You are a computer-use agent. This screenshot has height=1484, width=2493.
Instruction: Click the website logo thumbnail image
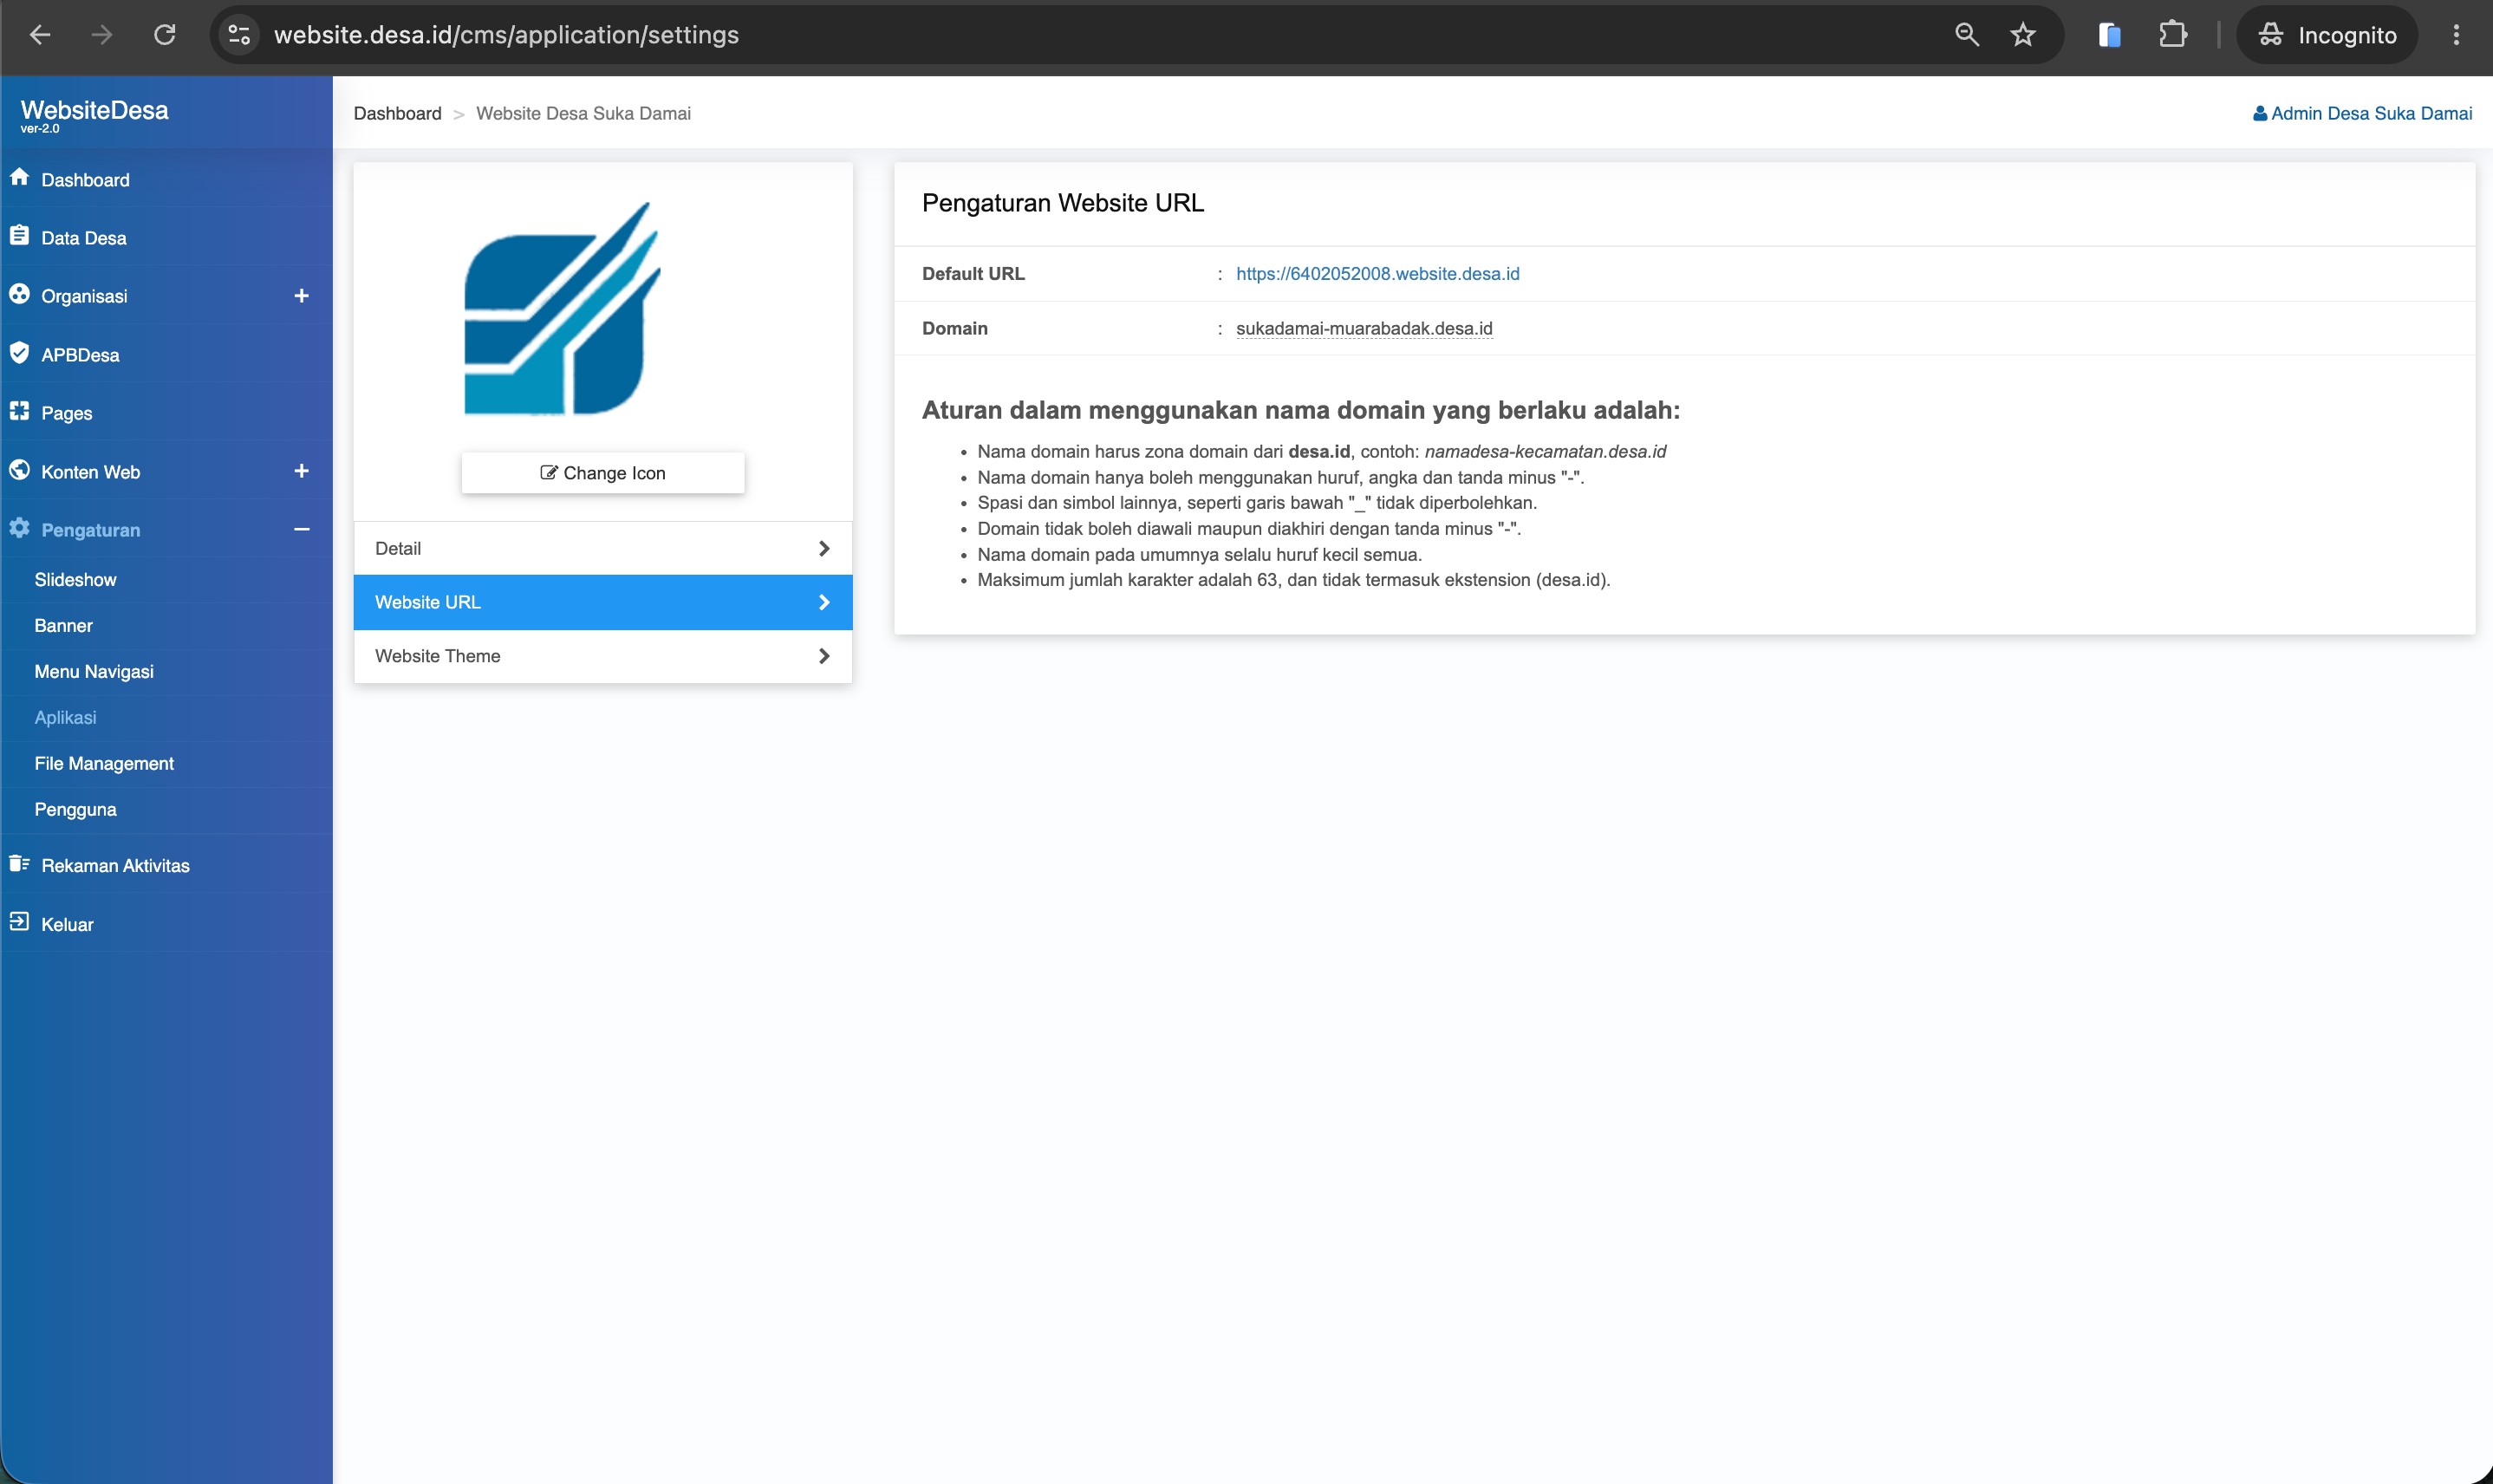[563, 309]
